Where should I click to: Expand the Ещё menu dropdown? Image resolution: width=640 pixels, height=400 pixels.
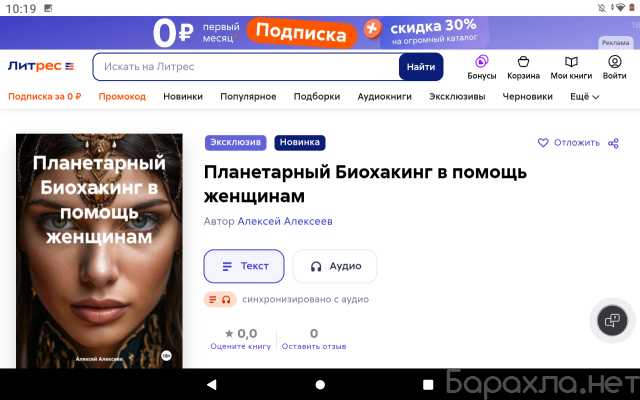(x=584, y=97)
